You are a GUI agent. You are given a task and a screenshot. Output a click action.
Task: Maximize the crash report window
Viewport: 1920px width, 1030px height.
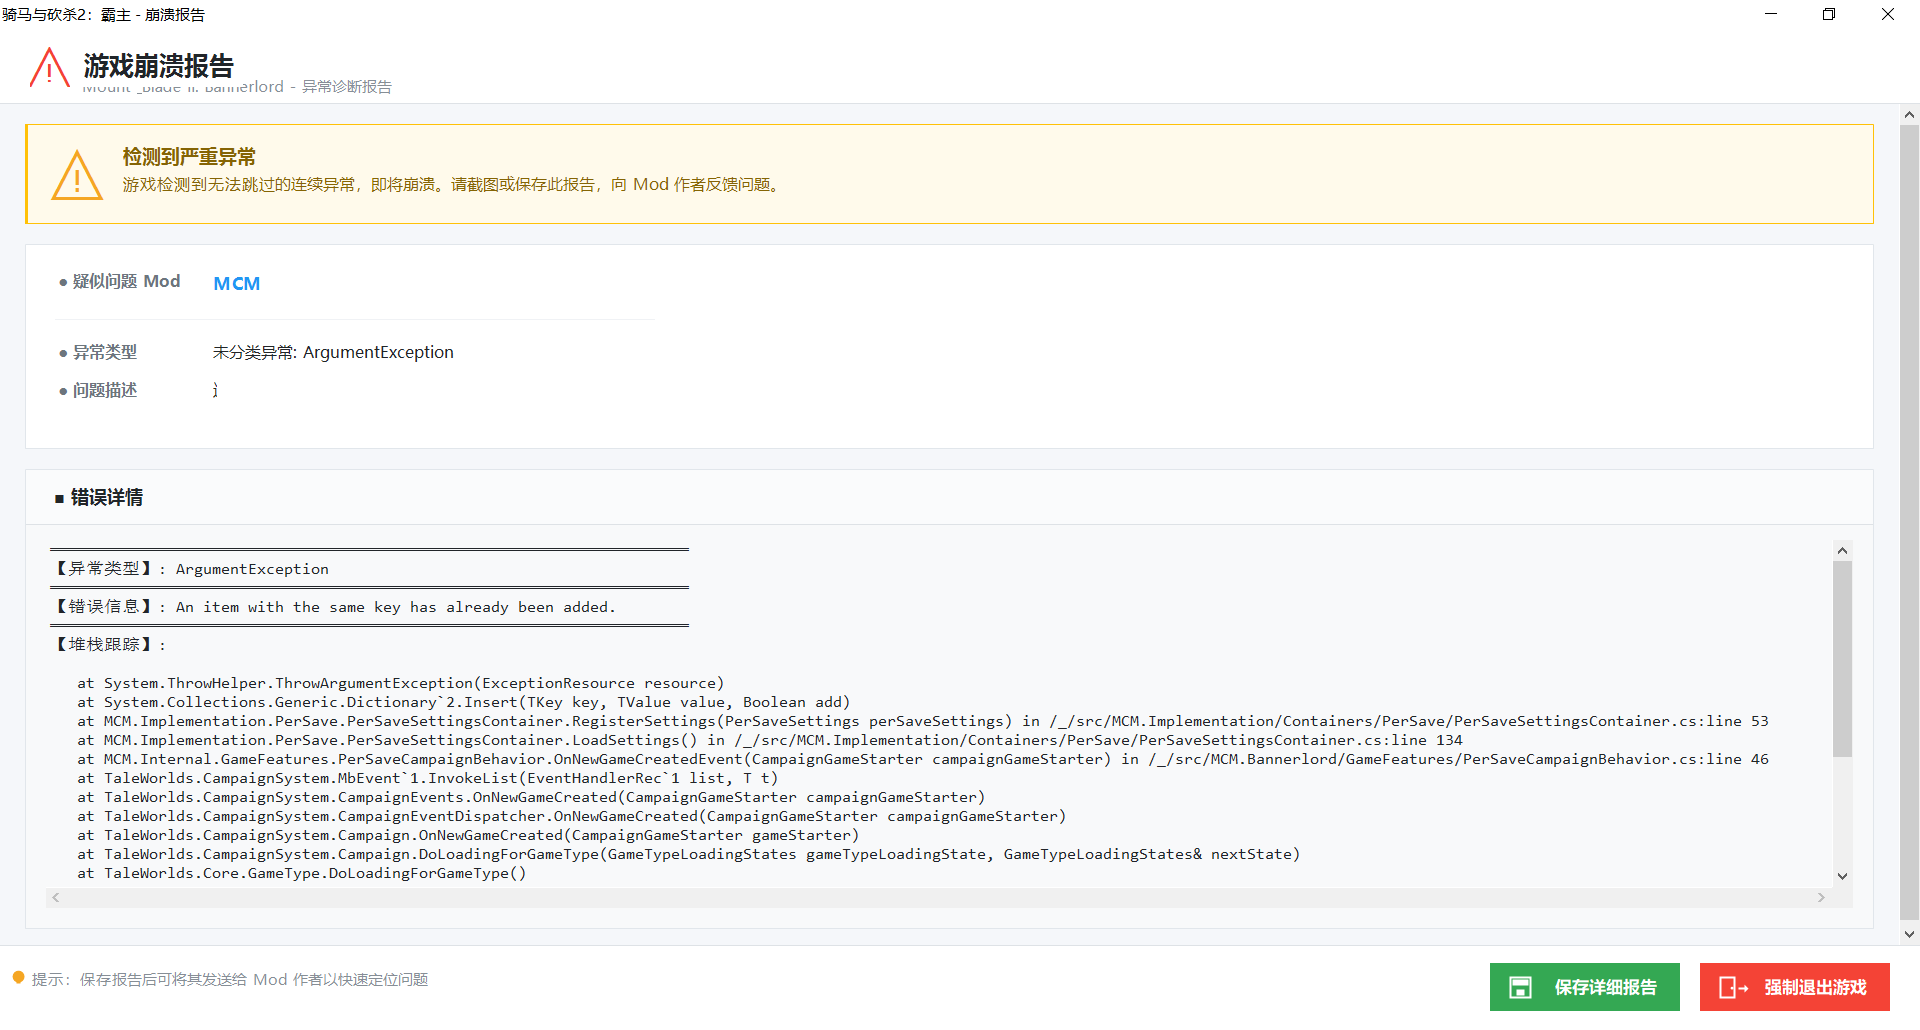click(x=1829, y=14)
